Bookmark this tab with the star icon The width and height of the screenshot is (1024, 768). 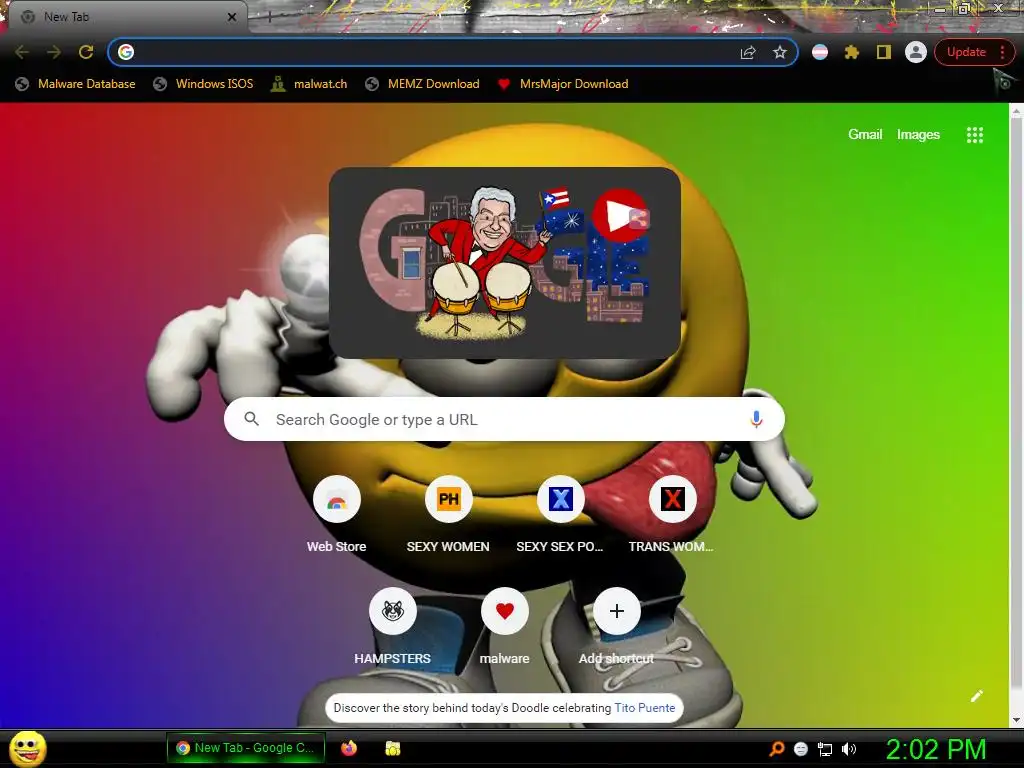(780, 52)
